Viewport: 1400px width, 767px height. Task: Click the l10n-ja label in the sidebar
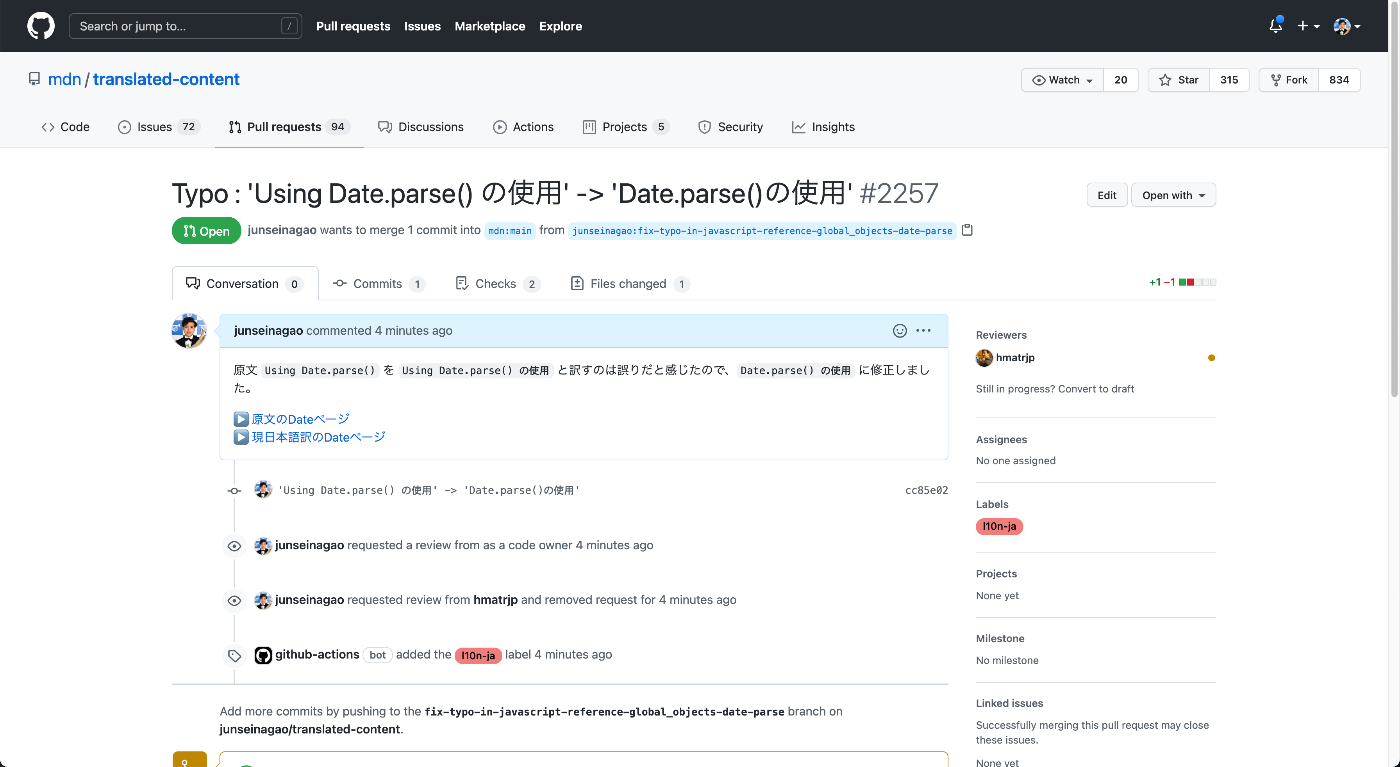tap(999, 526)
